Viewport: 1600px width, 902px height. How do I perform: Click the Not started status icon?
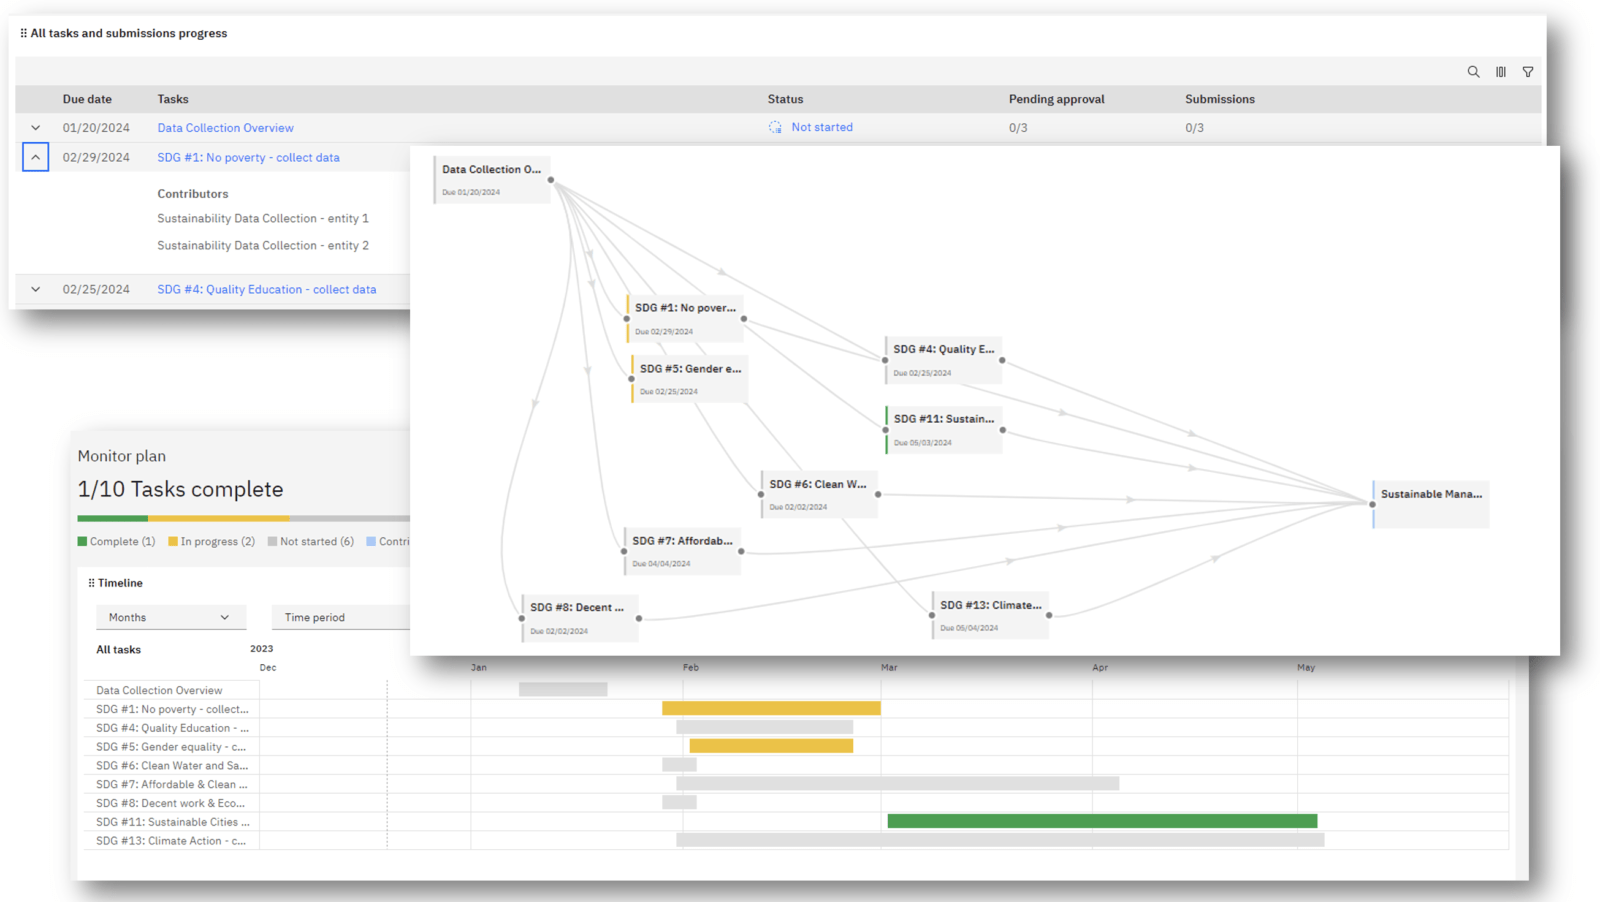click(x=775, y=127)
